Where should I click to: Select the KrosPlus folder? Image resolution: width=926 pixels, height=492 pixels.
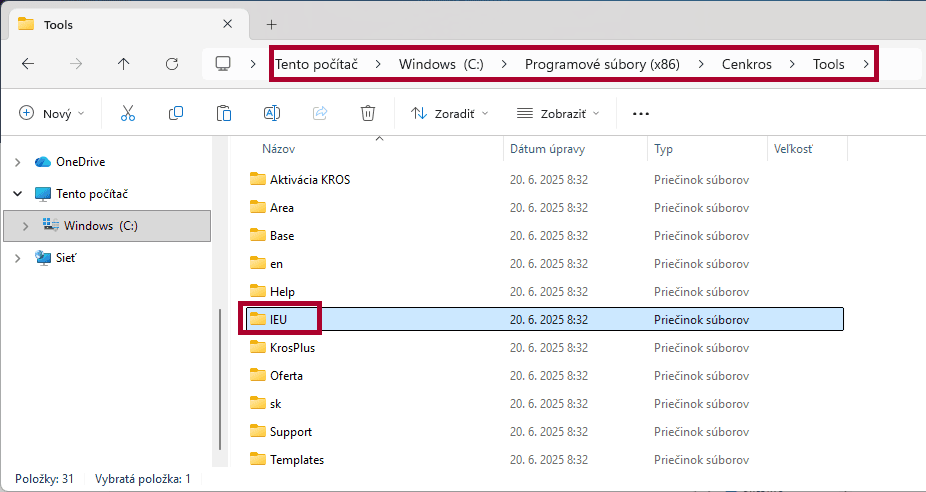click(x=292, y=348)
